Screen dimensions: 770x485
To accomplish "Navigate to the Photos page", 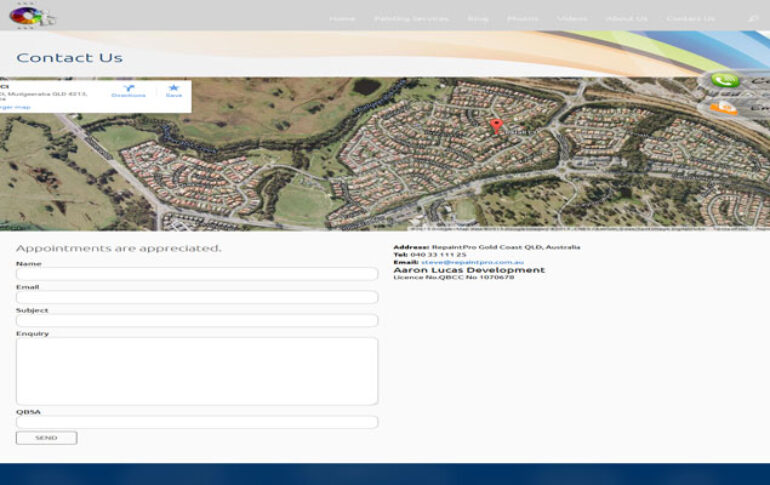I will pos(522,19).
